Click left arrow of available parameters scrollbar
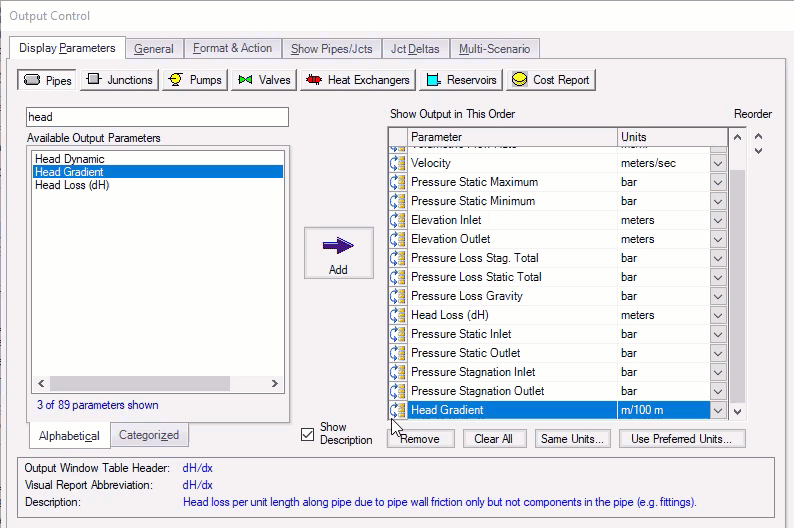794x528 pixels. click(x=41, y=384)
